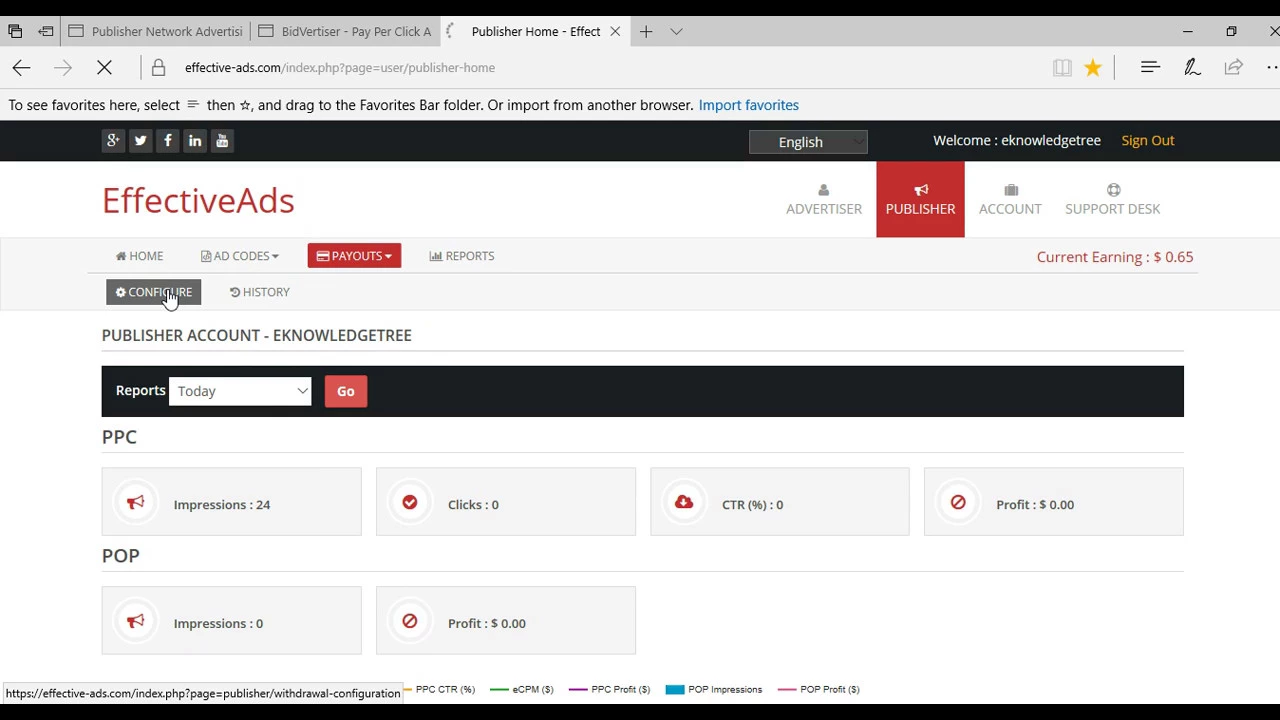Click the favorites star icon
Screen dimensions: 1280x720
[x=1093, y=68]
